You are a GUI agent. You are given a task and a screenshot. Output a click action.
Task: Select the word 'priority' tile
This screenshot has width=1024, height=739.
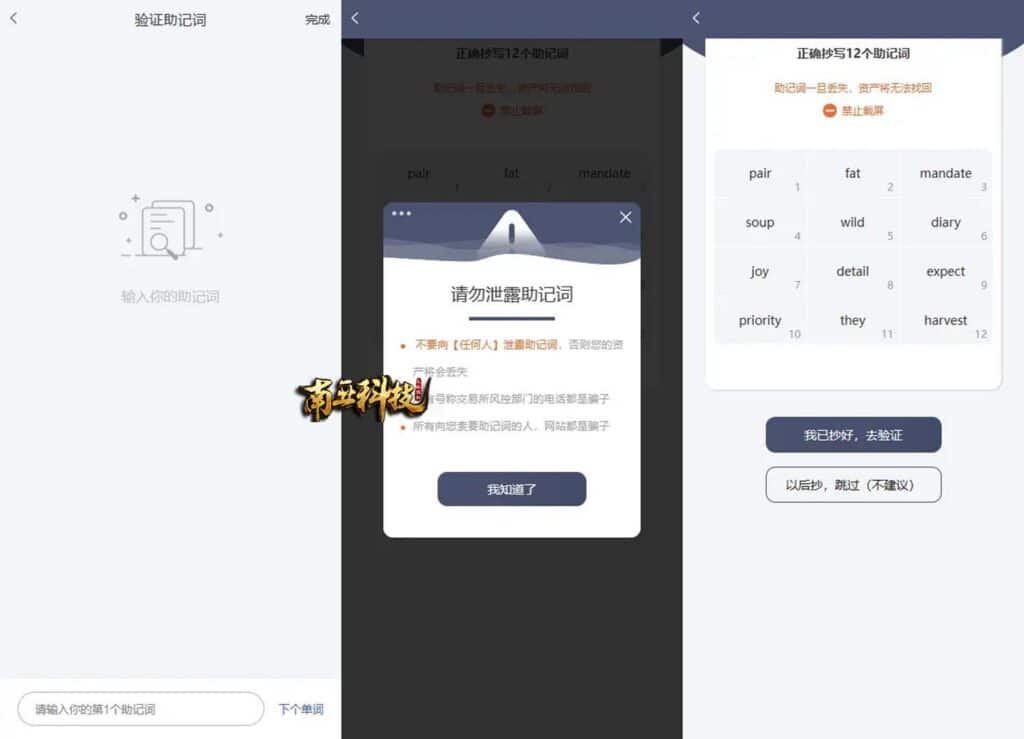click(760, 321)
